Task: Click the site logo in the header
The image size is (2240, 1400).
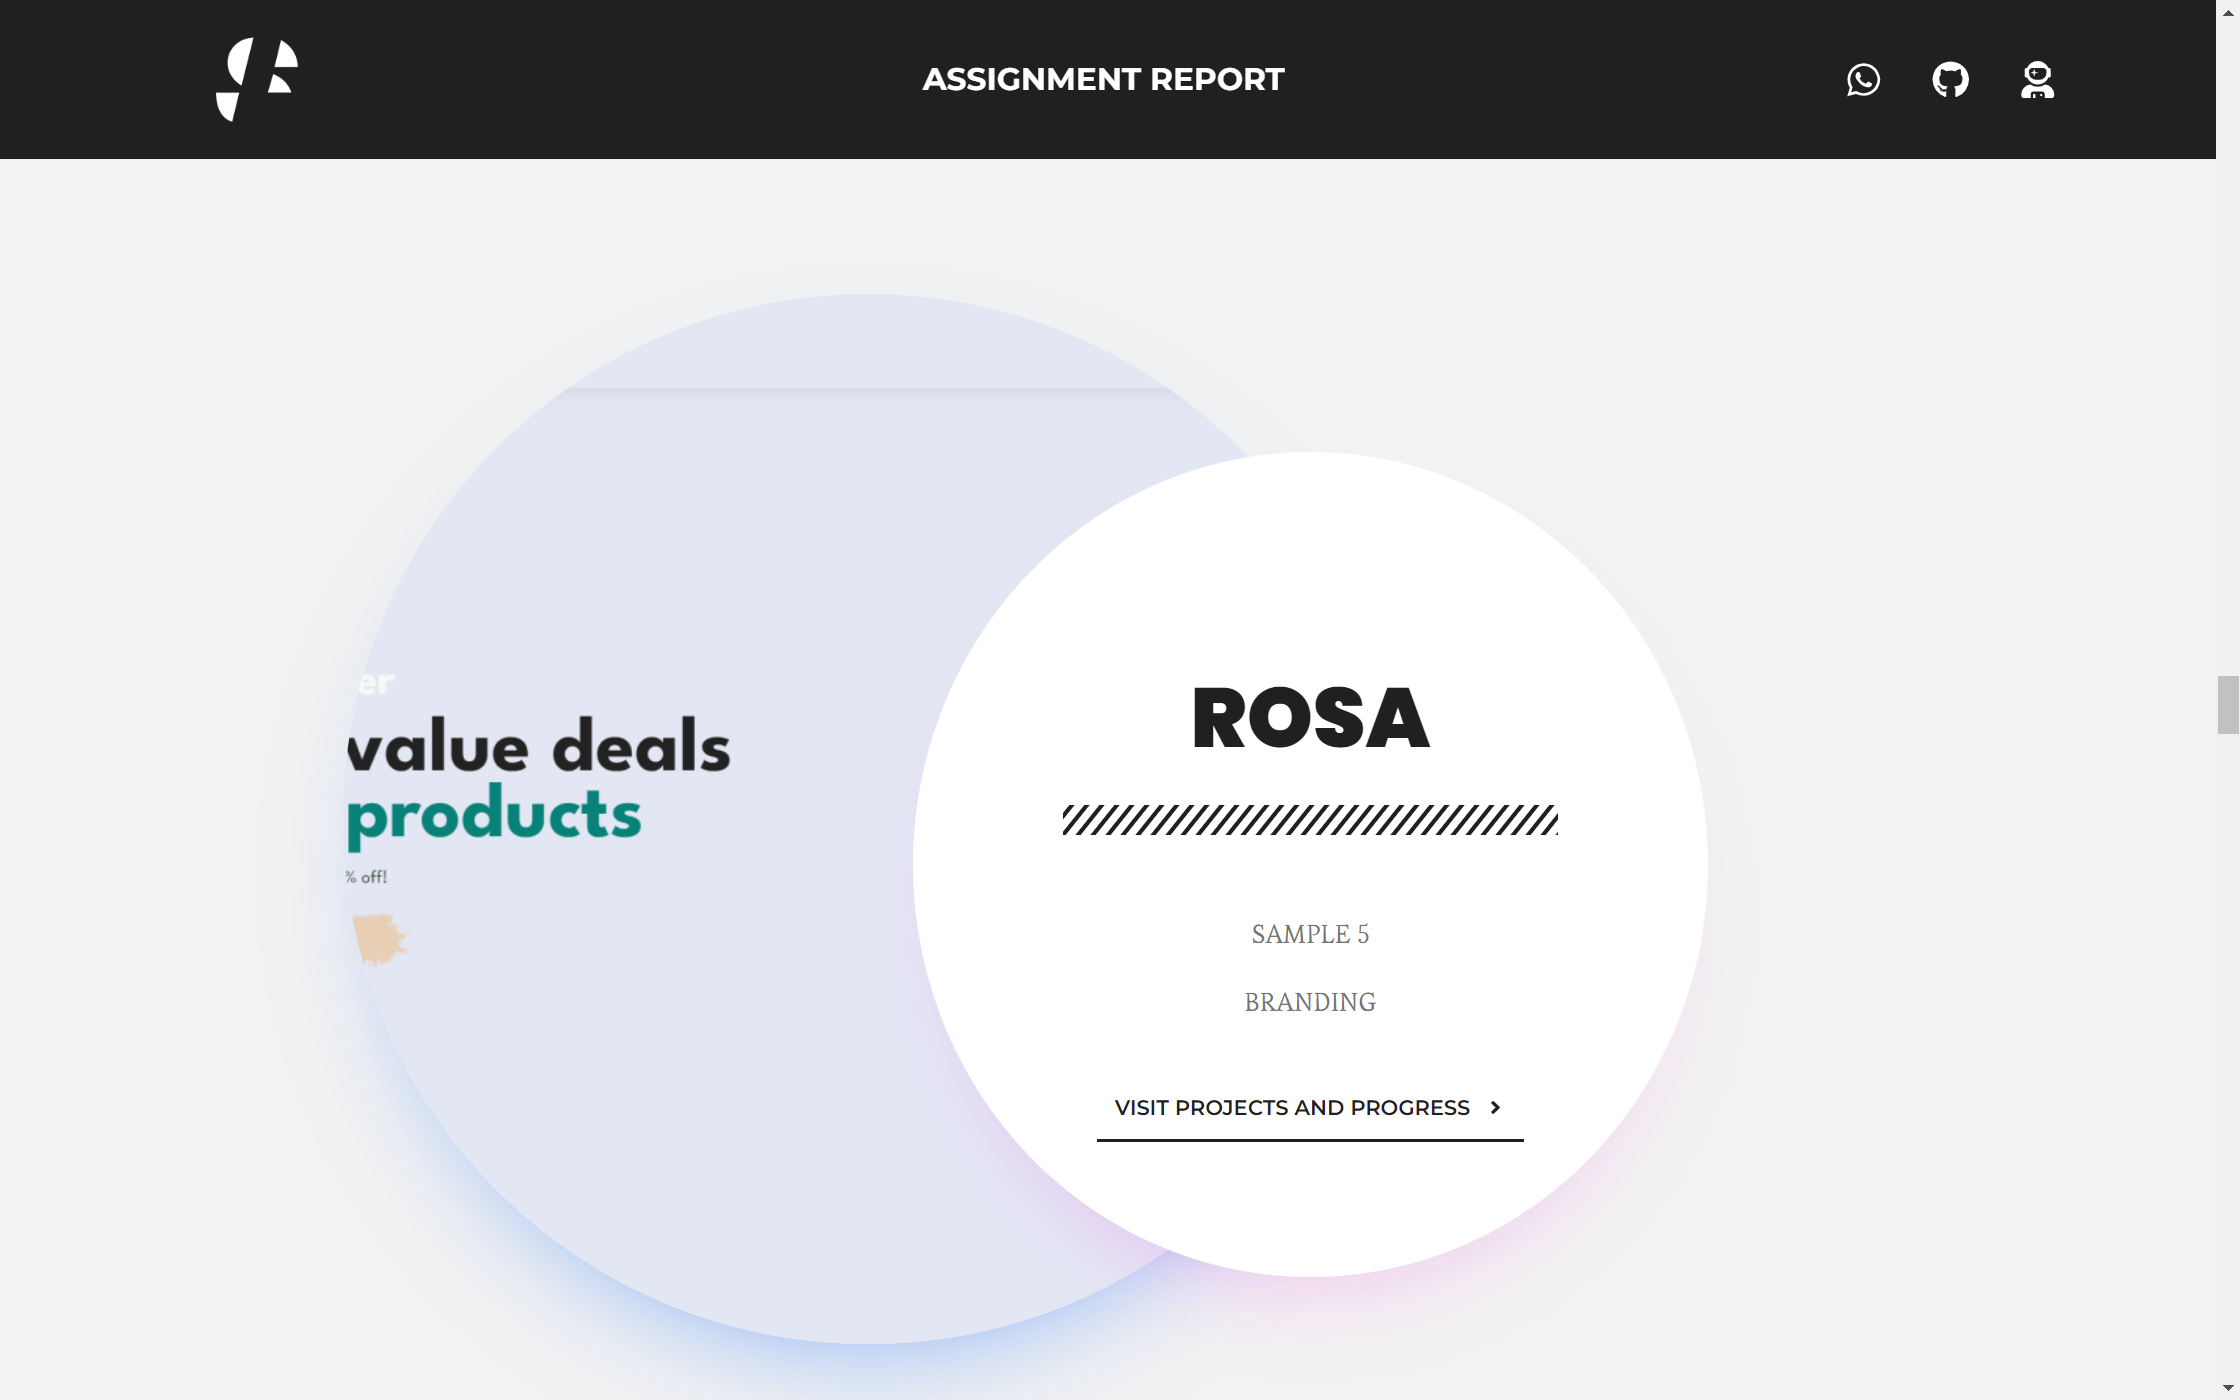Action: pyautogui.click(x=257, y=79)
